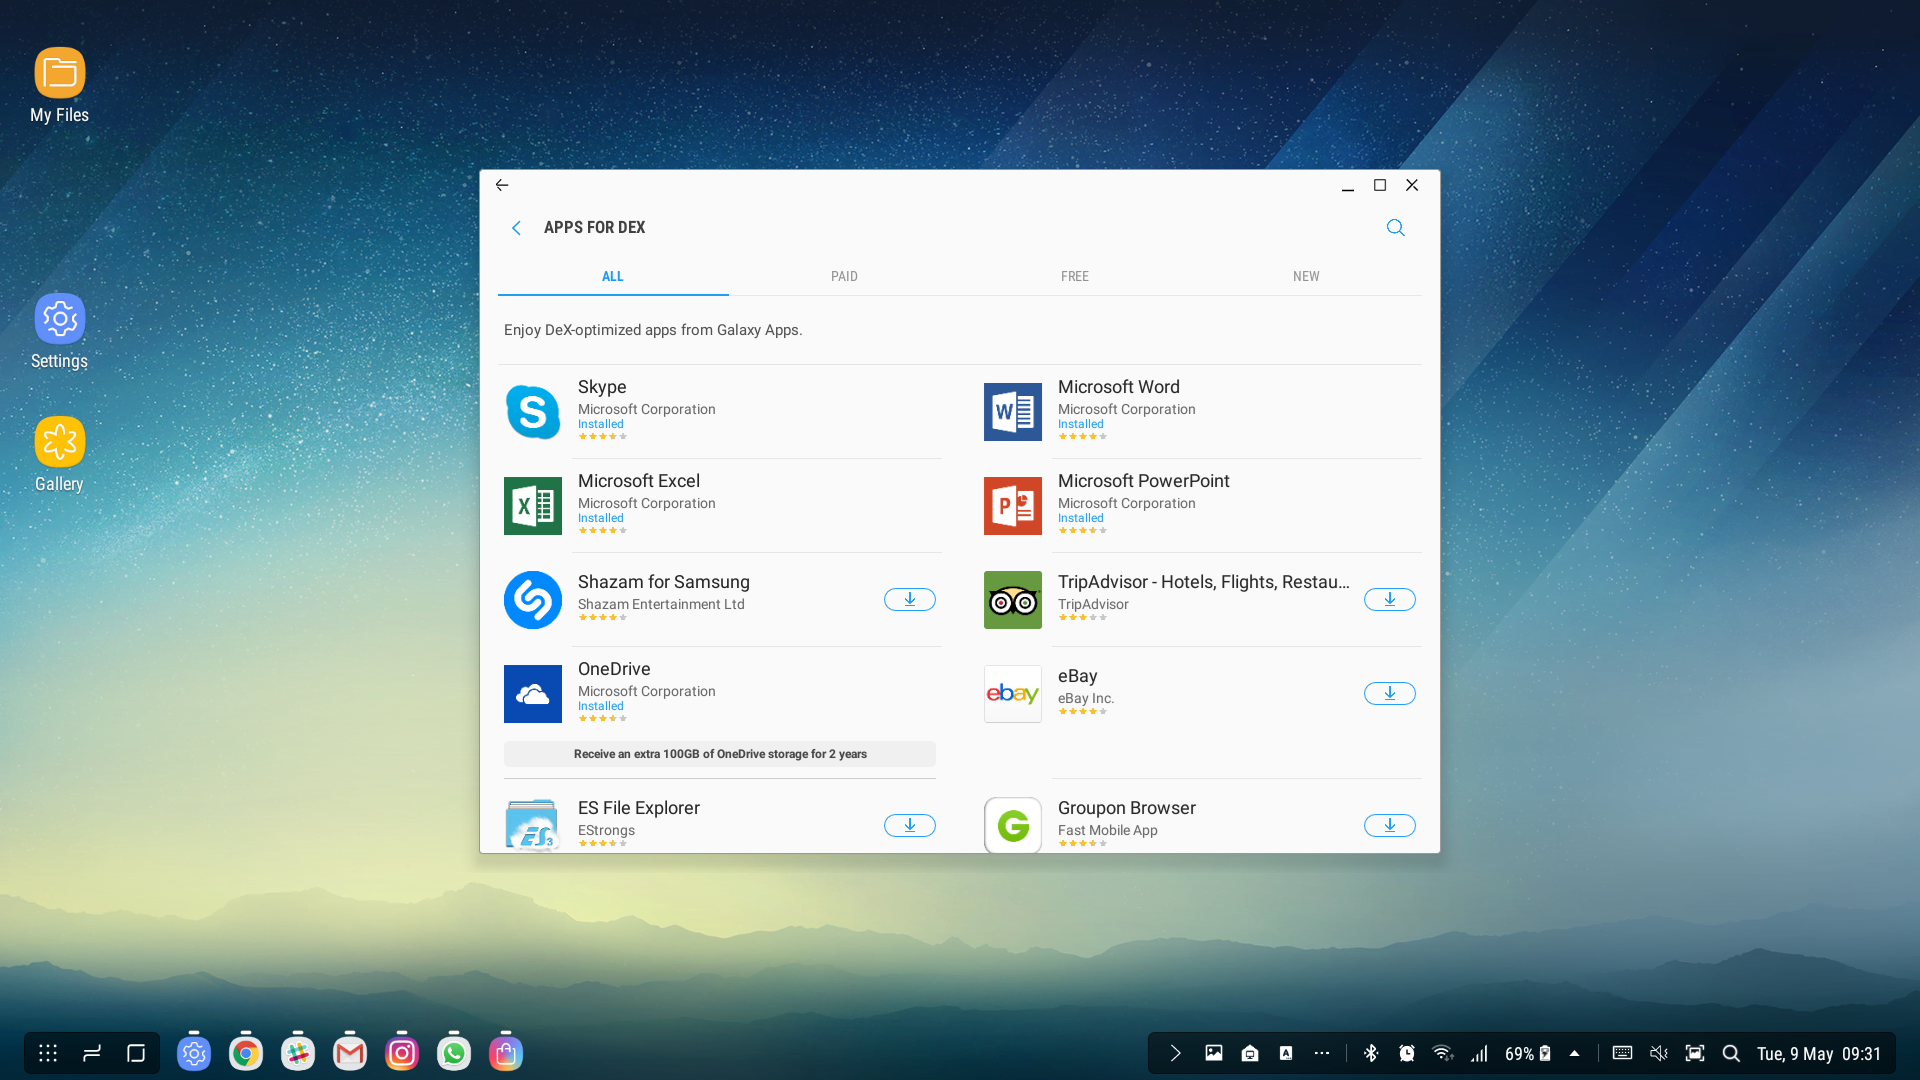Viewport: 1920px width, 1080px height.
Task: Expand the notification tray arrow
Action: coord(1176,1053)
